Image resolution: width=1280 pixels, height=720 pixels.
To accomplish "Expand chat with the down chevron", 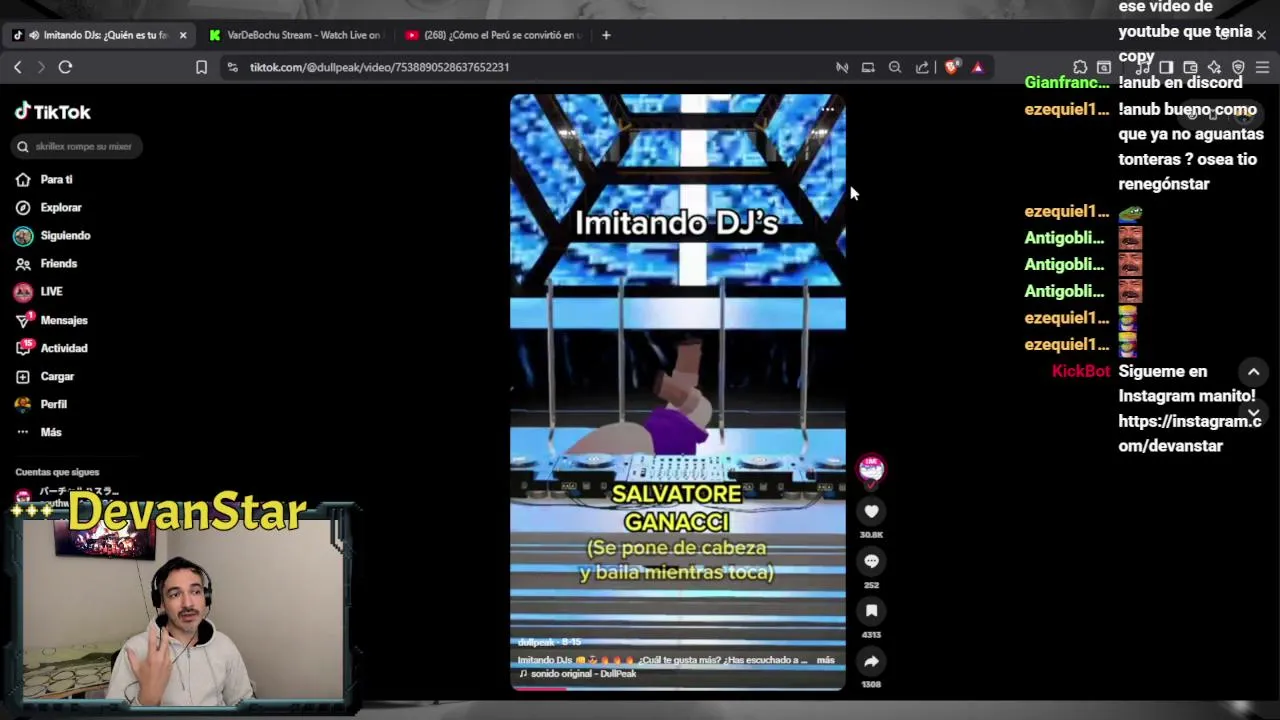I will 1253,412.
